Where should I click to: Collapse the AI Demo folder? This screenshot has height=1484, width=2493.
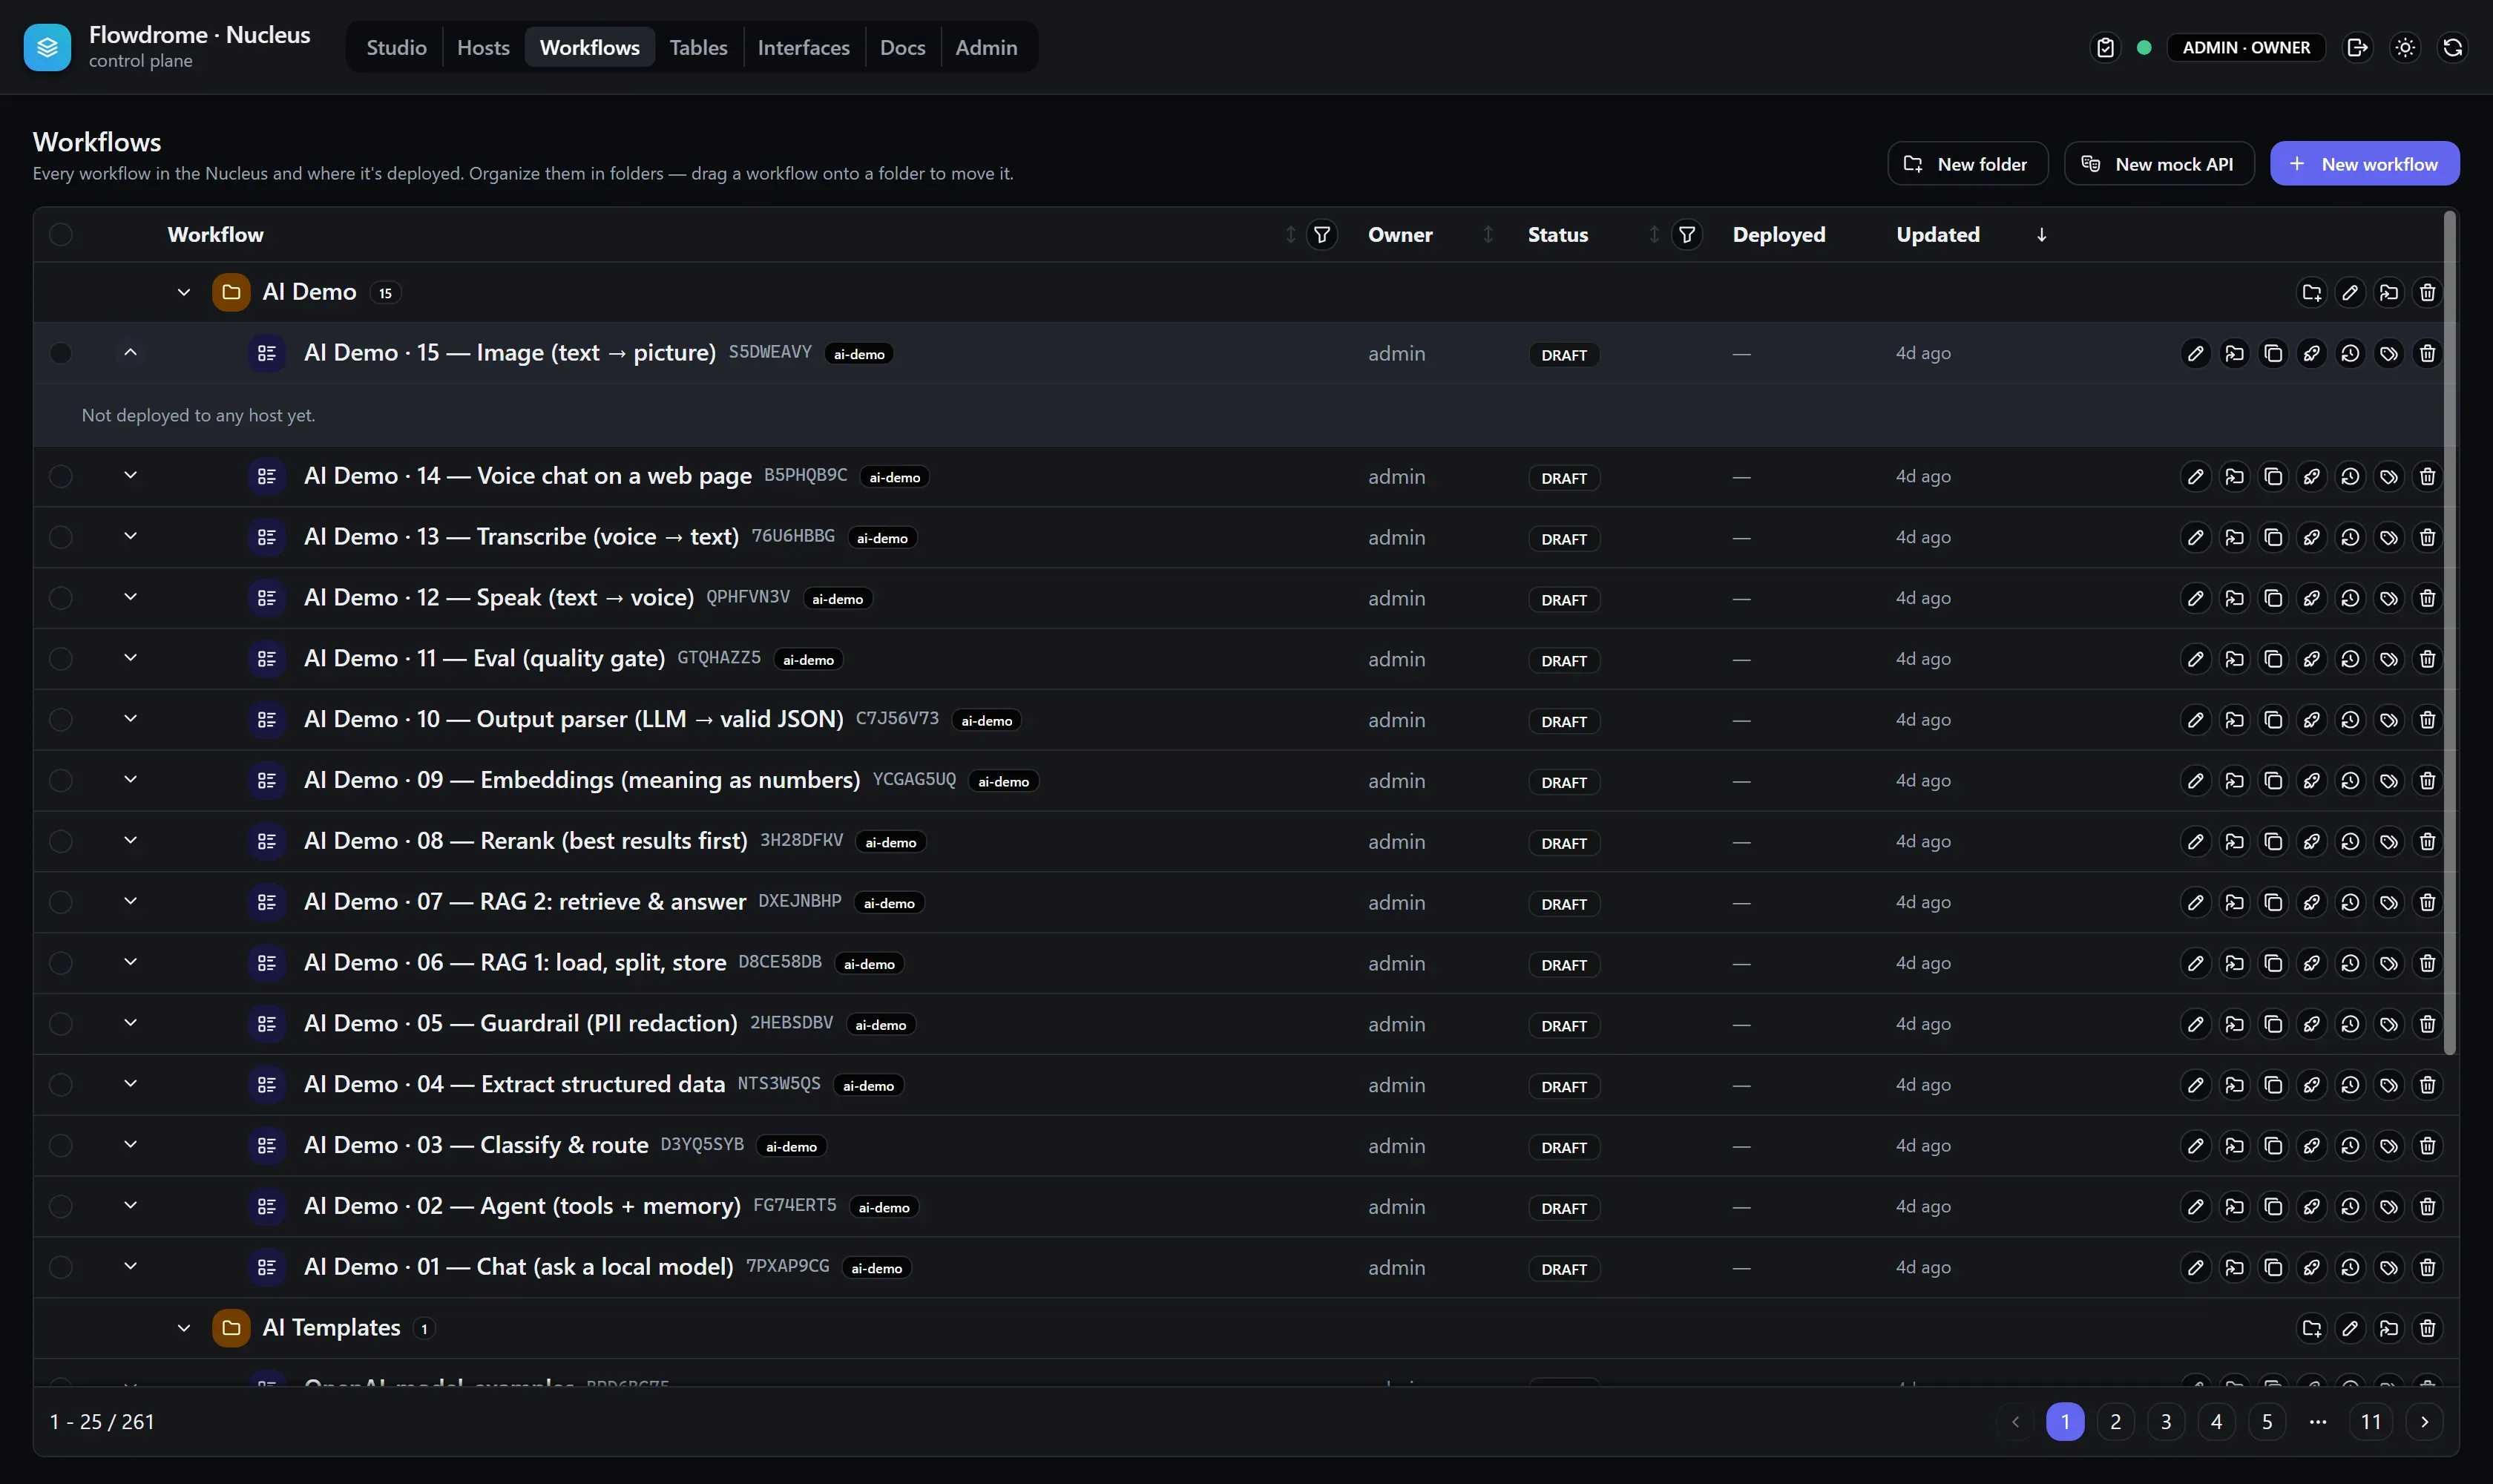[183, 292]
